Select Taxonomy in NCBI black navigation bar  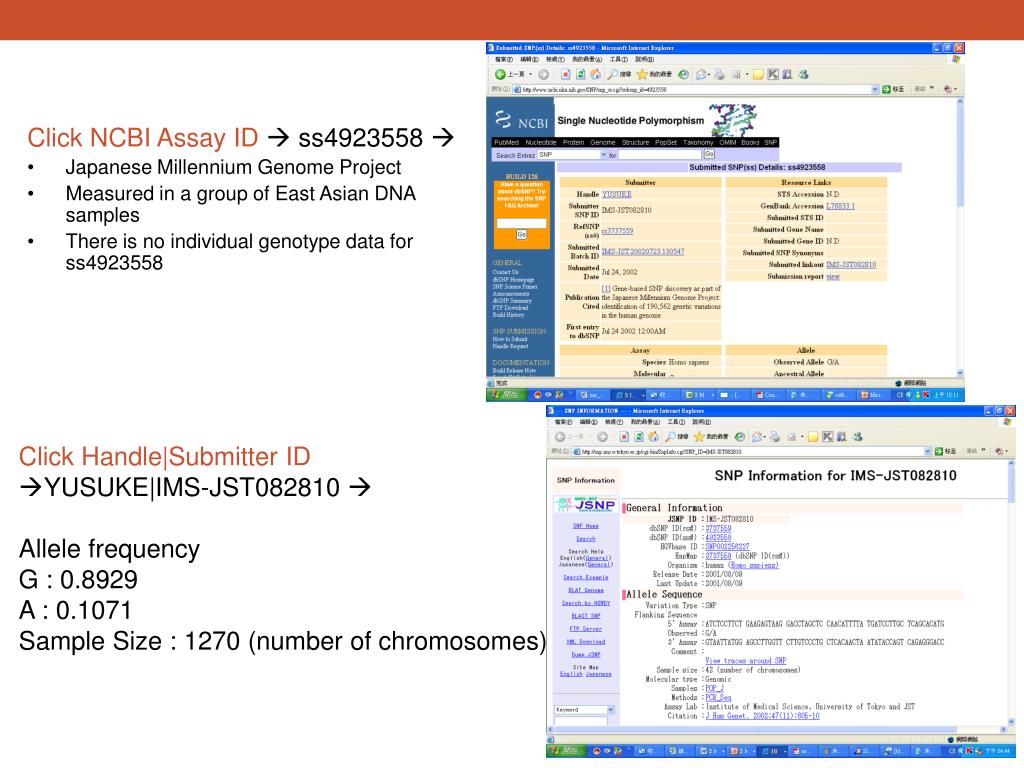click(698, 142)
